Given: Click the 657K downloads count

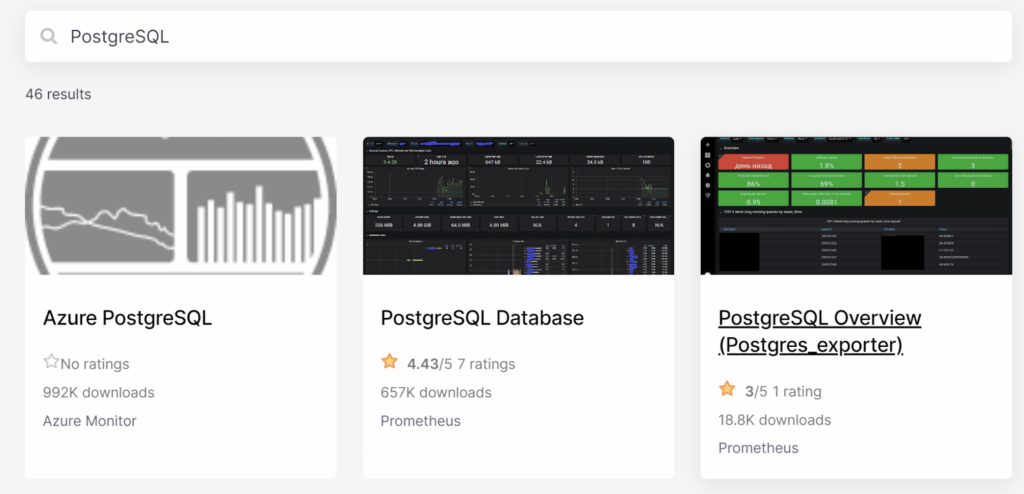Looking at the screenshot, I should tap(436, 392).
